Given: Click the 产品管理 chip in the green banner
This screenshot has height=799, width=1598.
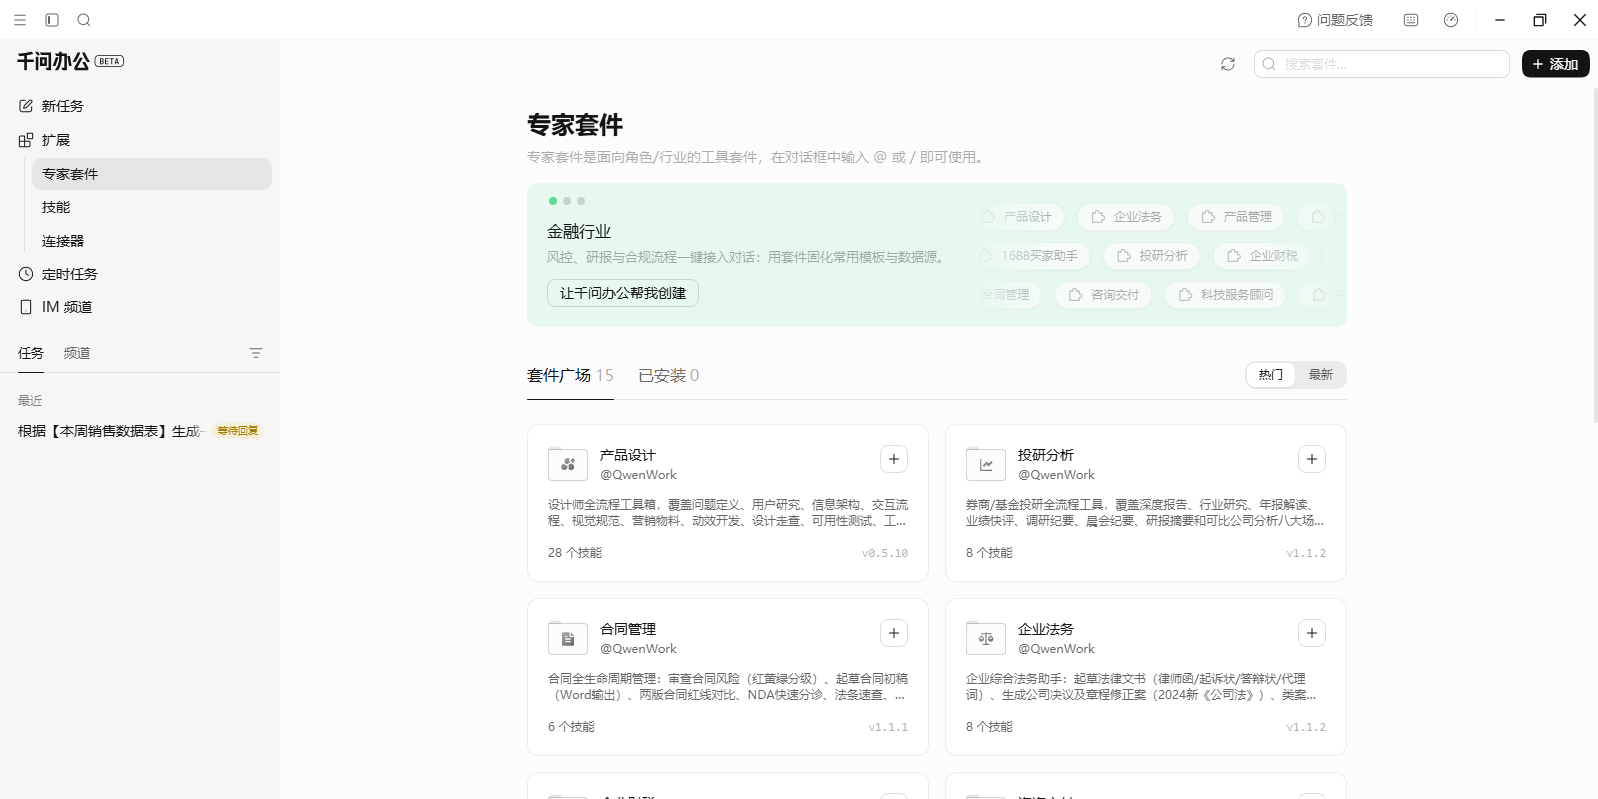Looking at the screenshot, I should coord(1236,217).
